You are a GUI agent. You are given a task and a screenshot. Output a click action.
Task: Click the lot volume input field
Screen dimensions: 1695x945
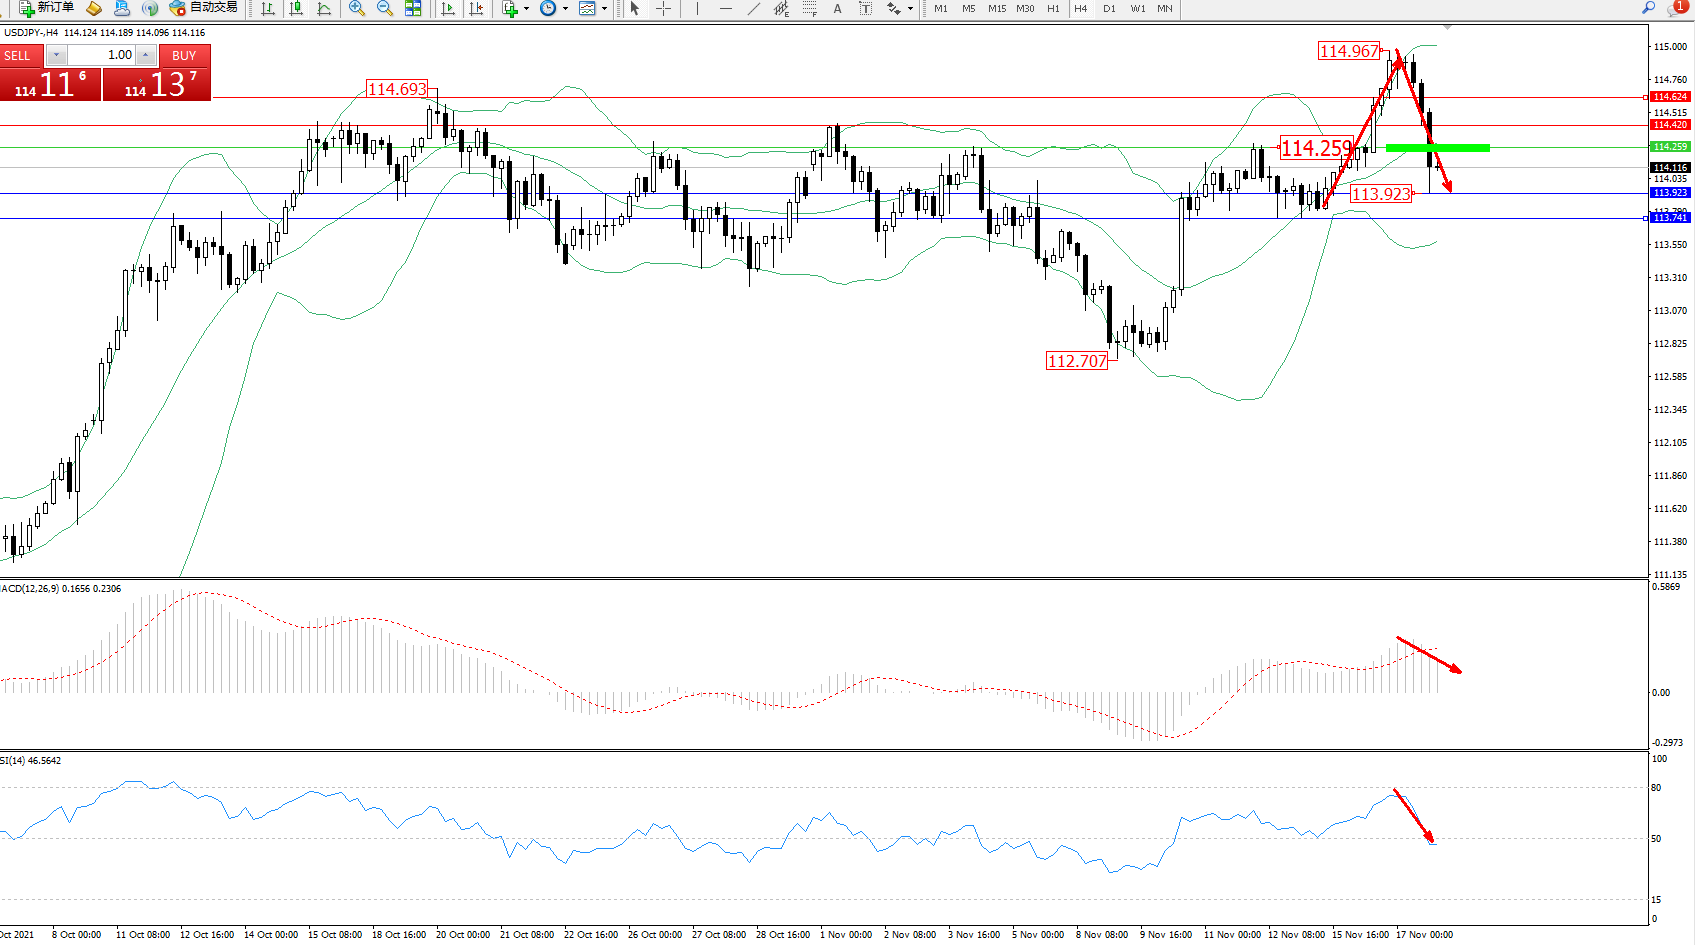pos(102,55)
